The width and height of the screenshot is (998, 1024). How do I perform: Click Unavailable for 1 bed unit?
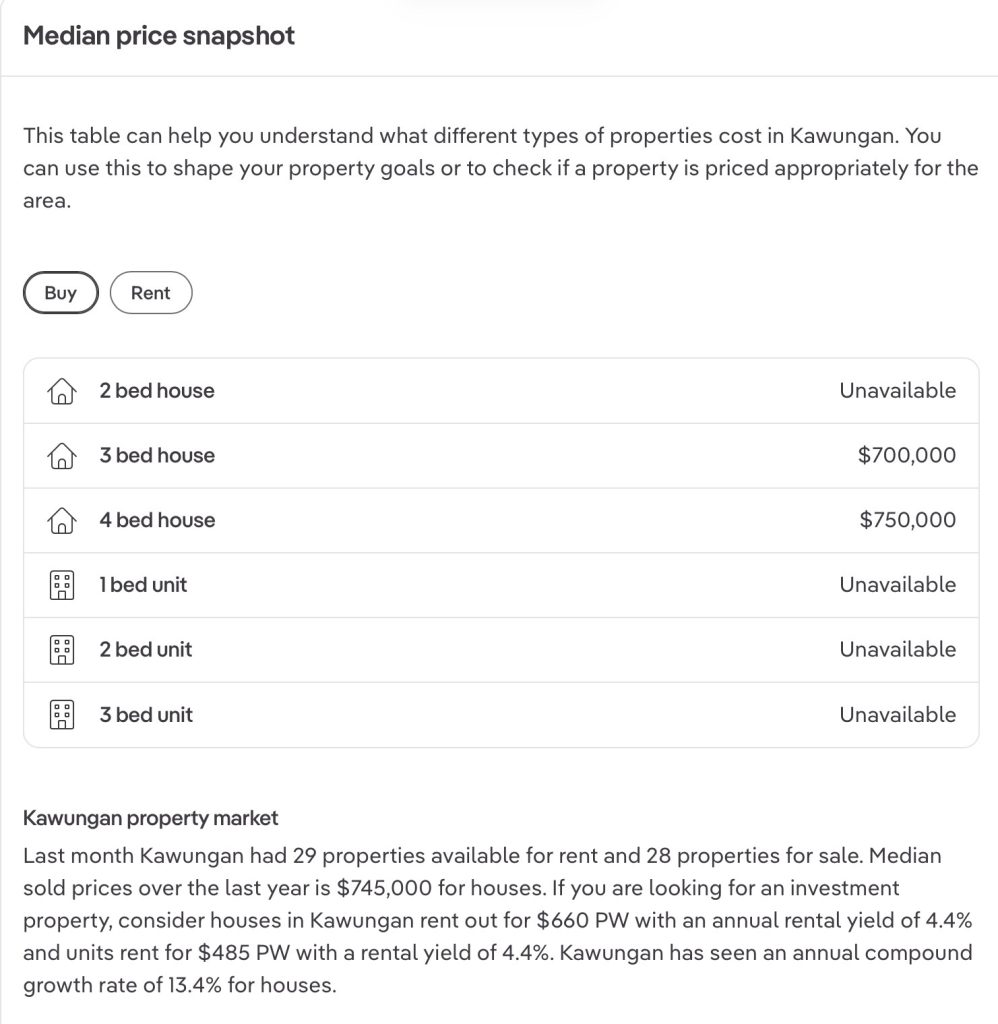point(897,585)
